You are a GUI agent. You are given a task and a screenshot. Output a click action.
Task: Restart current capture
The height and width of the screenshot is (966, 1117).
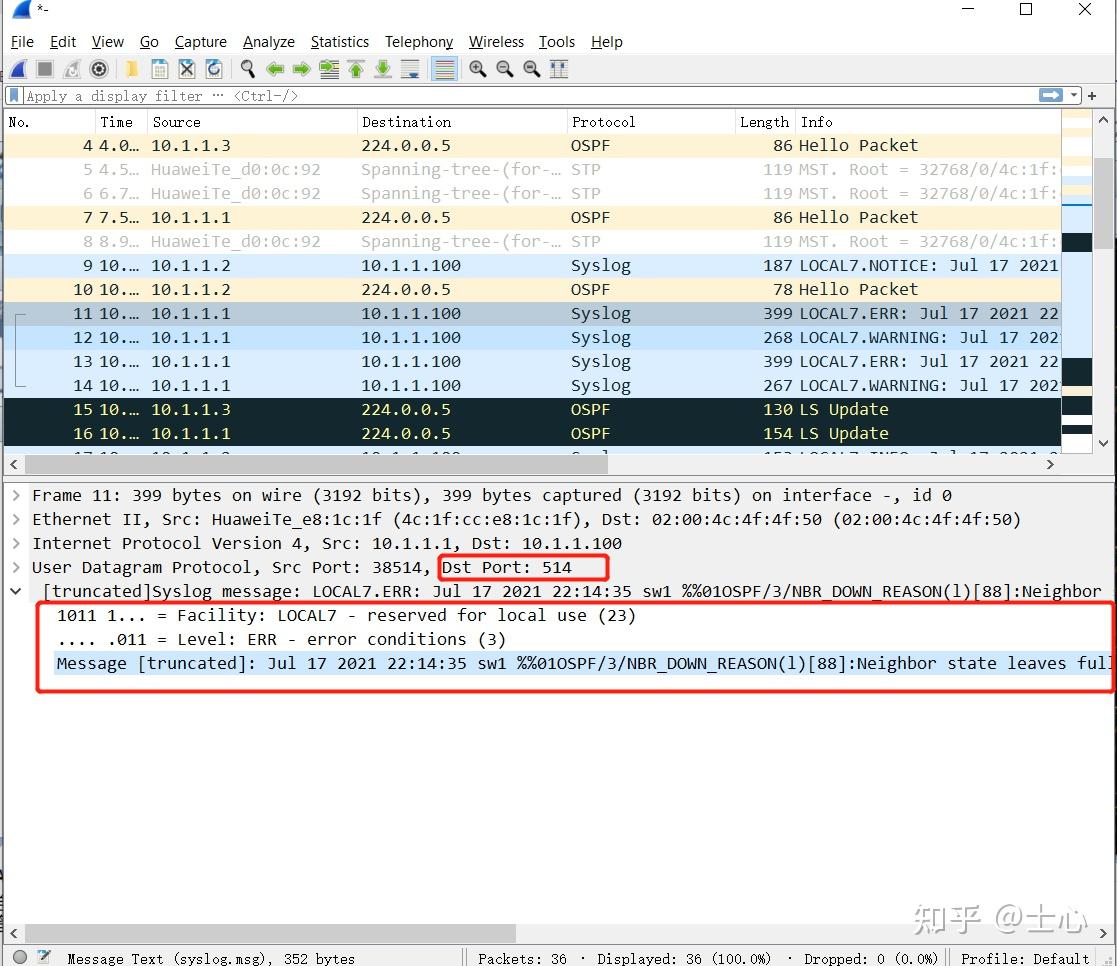click(x=72, y=69)
